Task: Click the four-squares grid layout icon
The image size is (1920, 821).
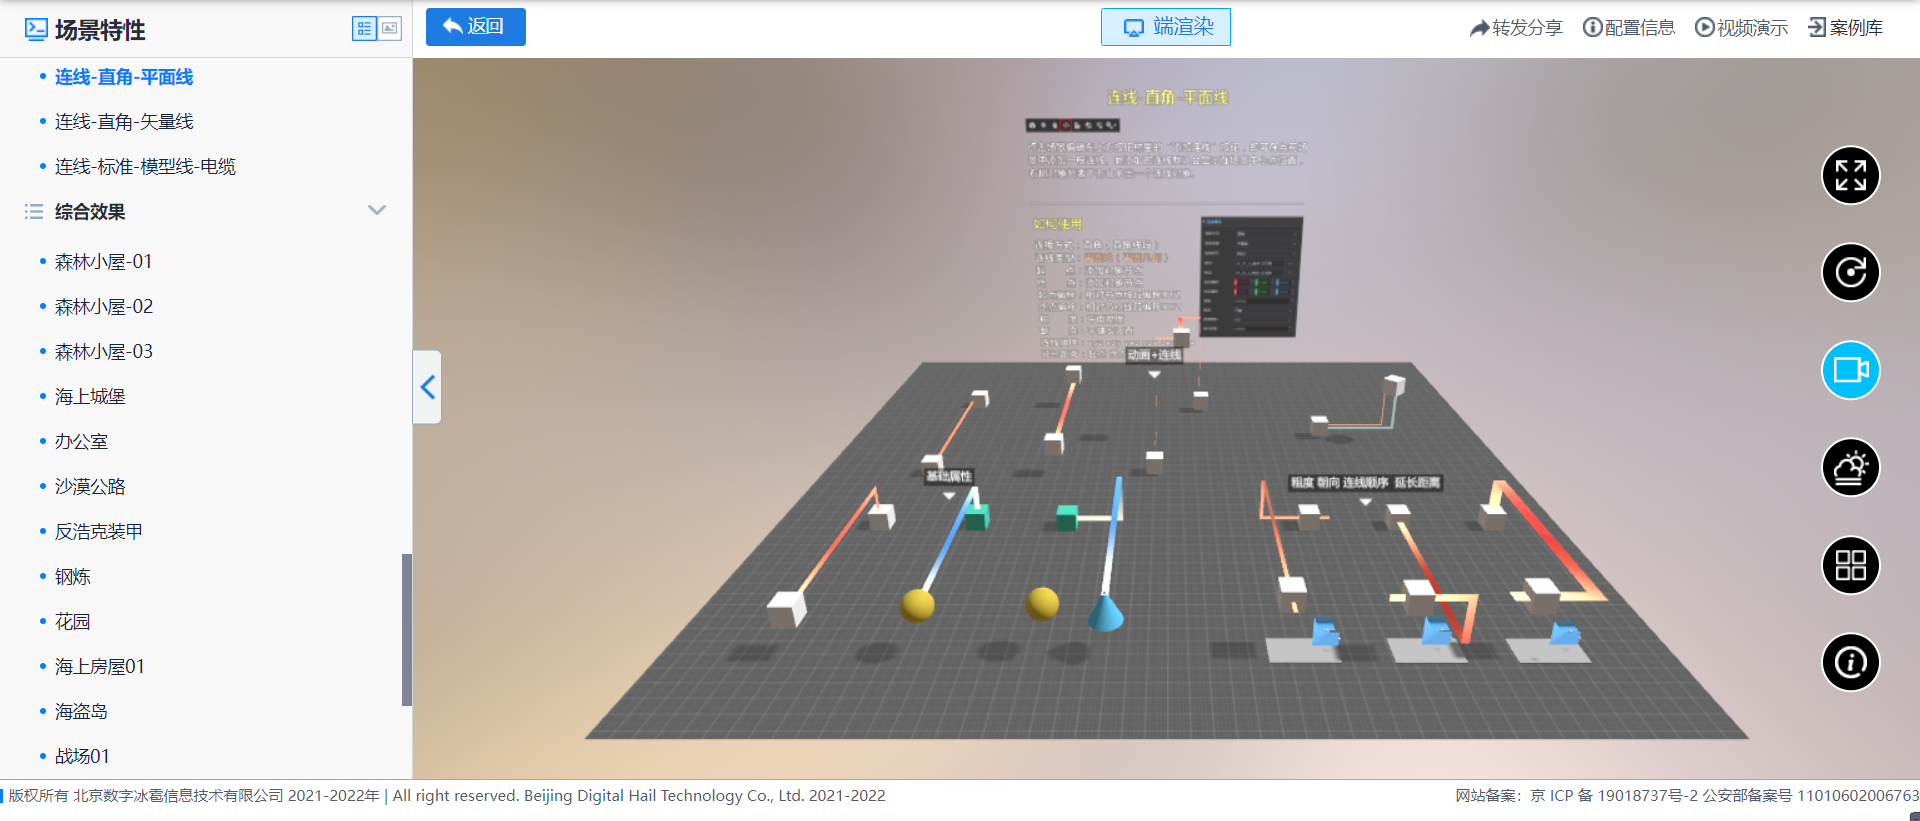Action: 1851,565
